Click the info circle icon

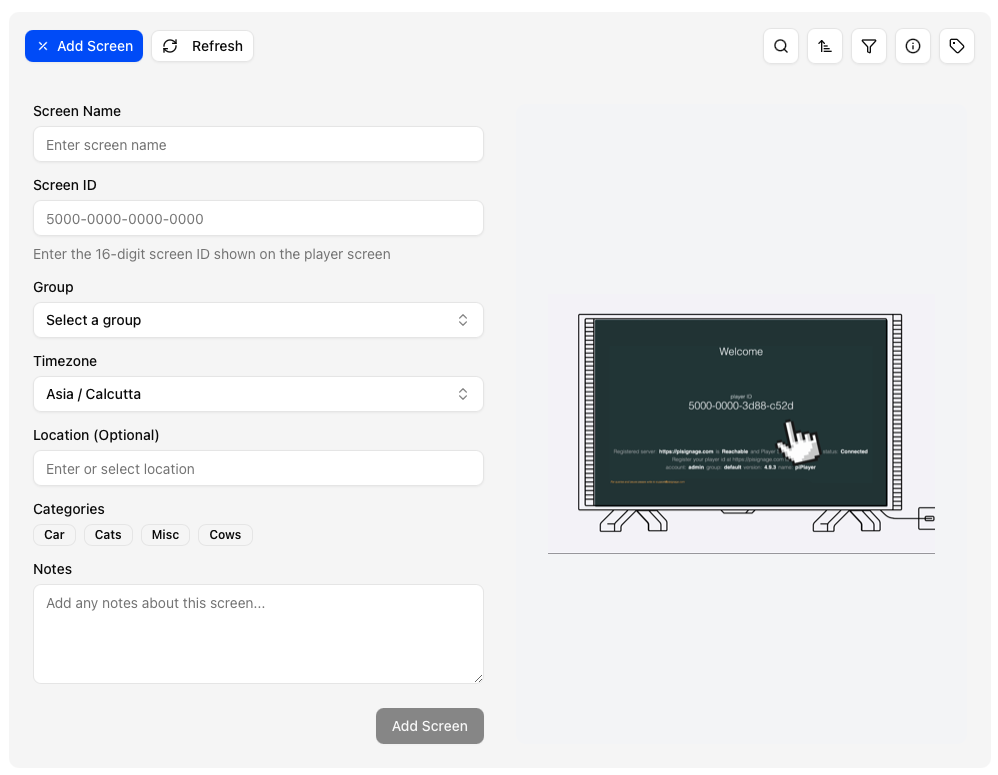tap(913, 46)
